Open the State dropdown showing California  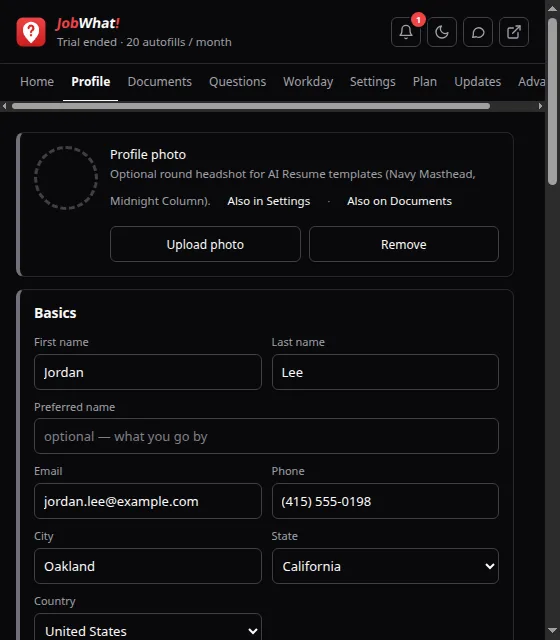pos(385,566)
